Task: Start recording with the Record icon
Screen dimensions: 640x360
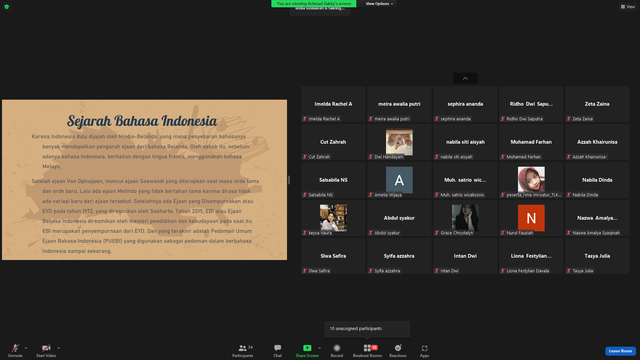Action: coord(337,348)
